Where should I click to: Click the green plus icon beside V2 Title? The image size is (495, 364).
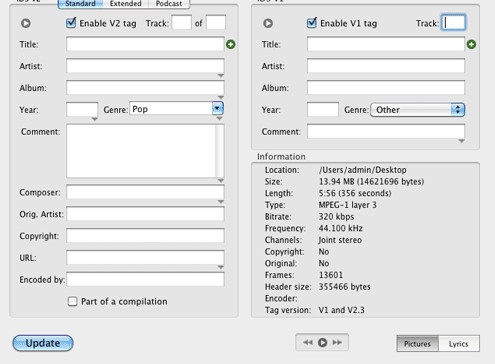click(x=231, y=44)
